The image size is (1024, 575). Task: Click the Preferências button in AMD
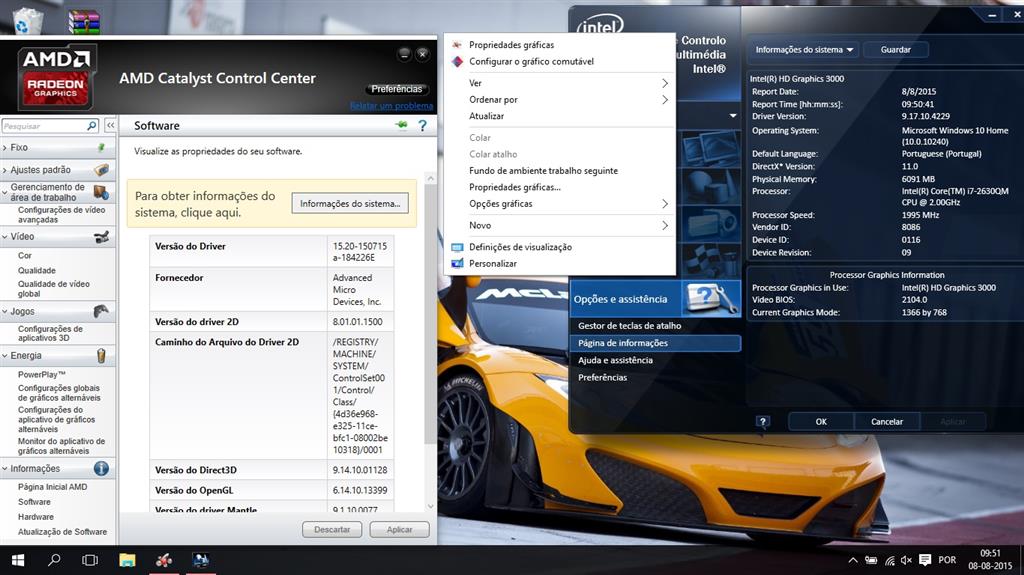click(396, 89)
